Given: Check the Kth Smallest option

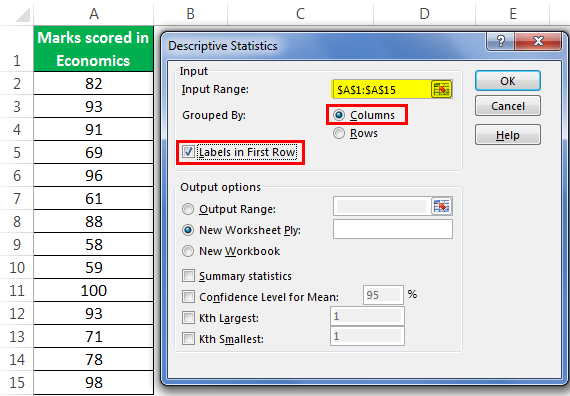Looking at the screenshot, I should click(188, 339).
